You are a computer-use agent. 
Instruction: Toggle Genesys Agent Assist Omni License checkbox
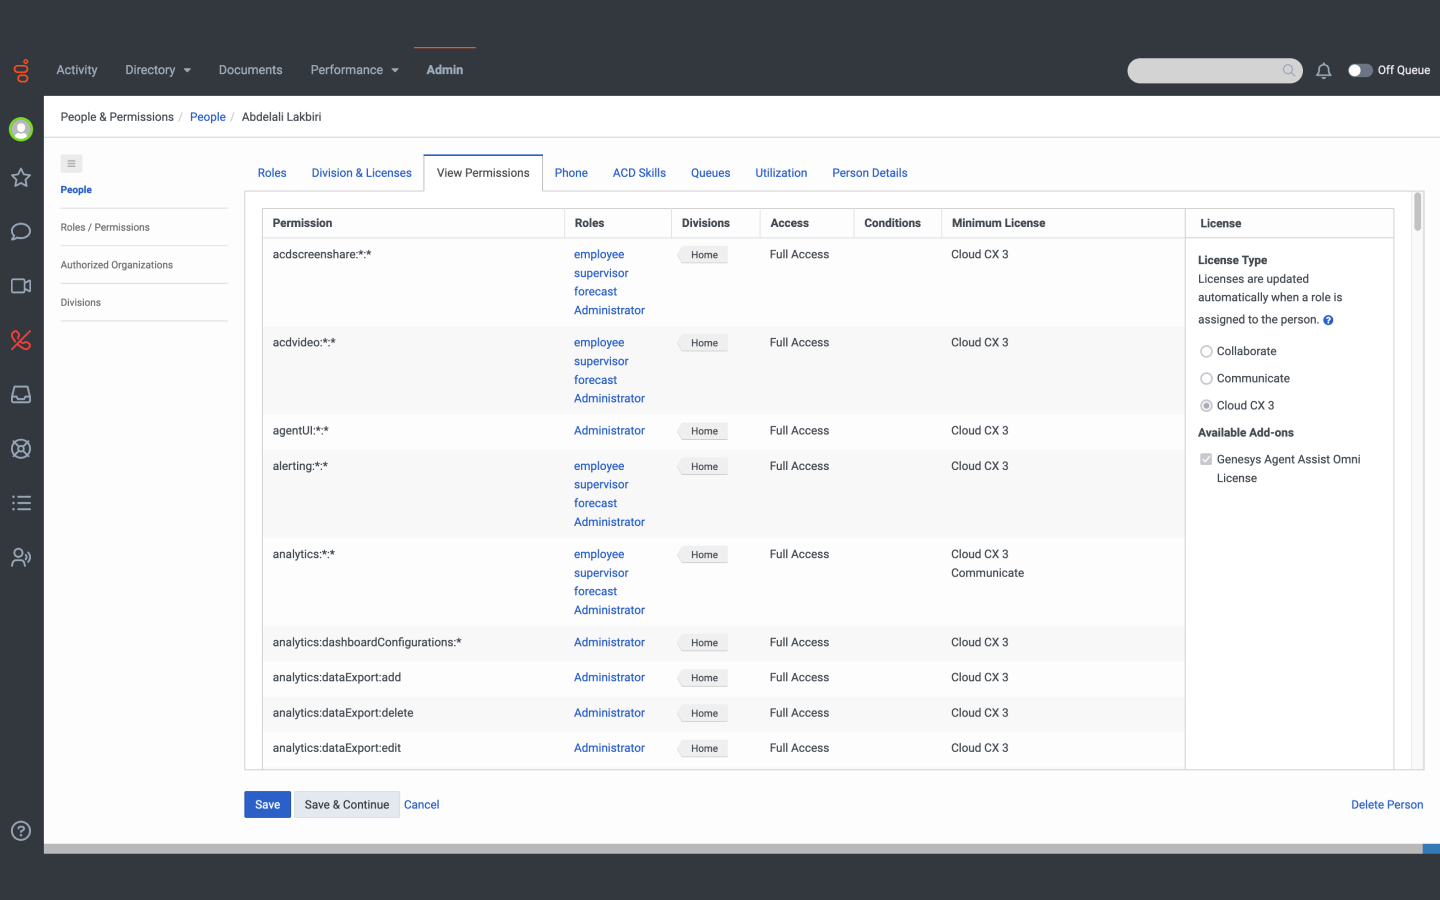[x=1206, y=459]
